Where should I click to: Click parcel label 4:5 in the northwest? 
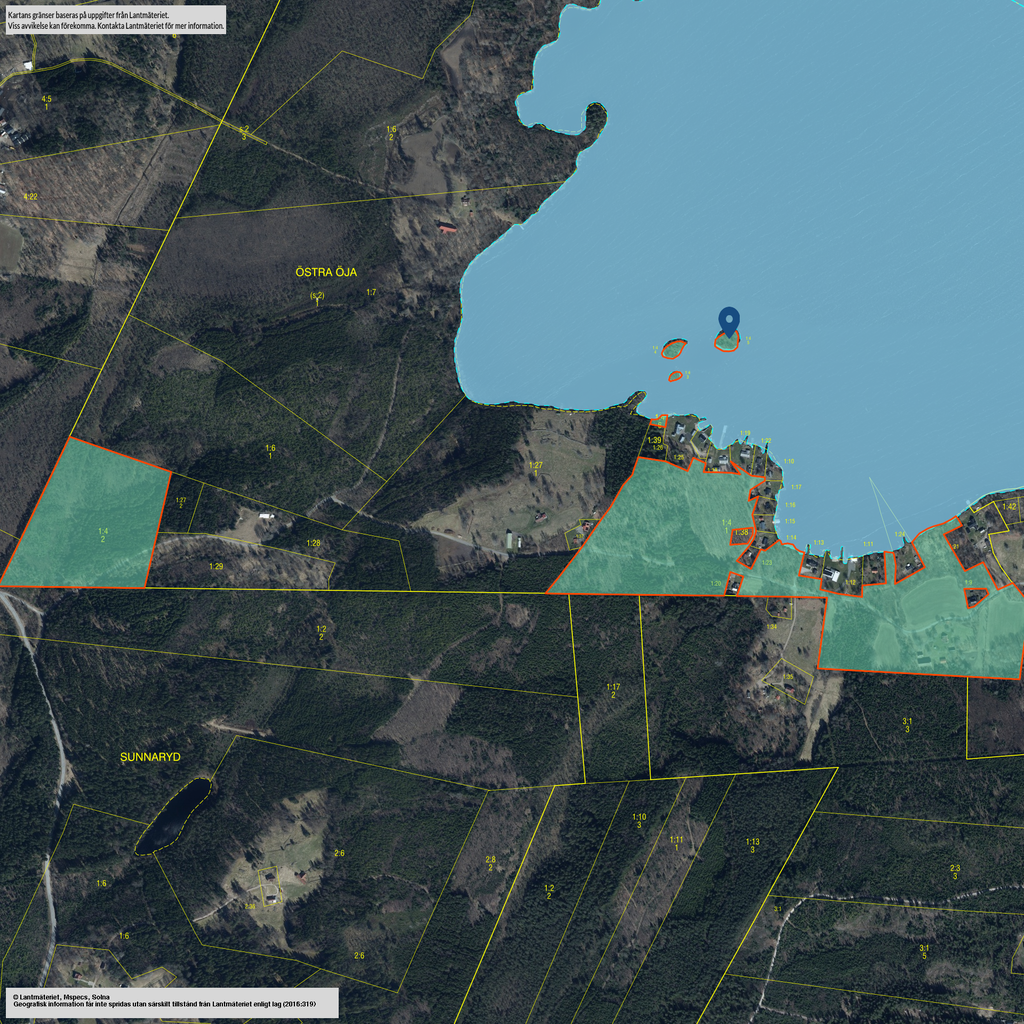[x=46, y=100]
